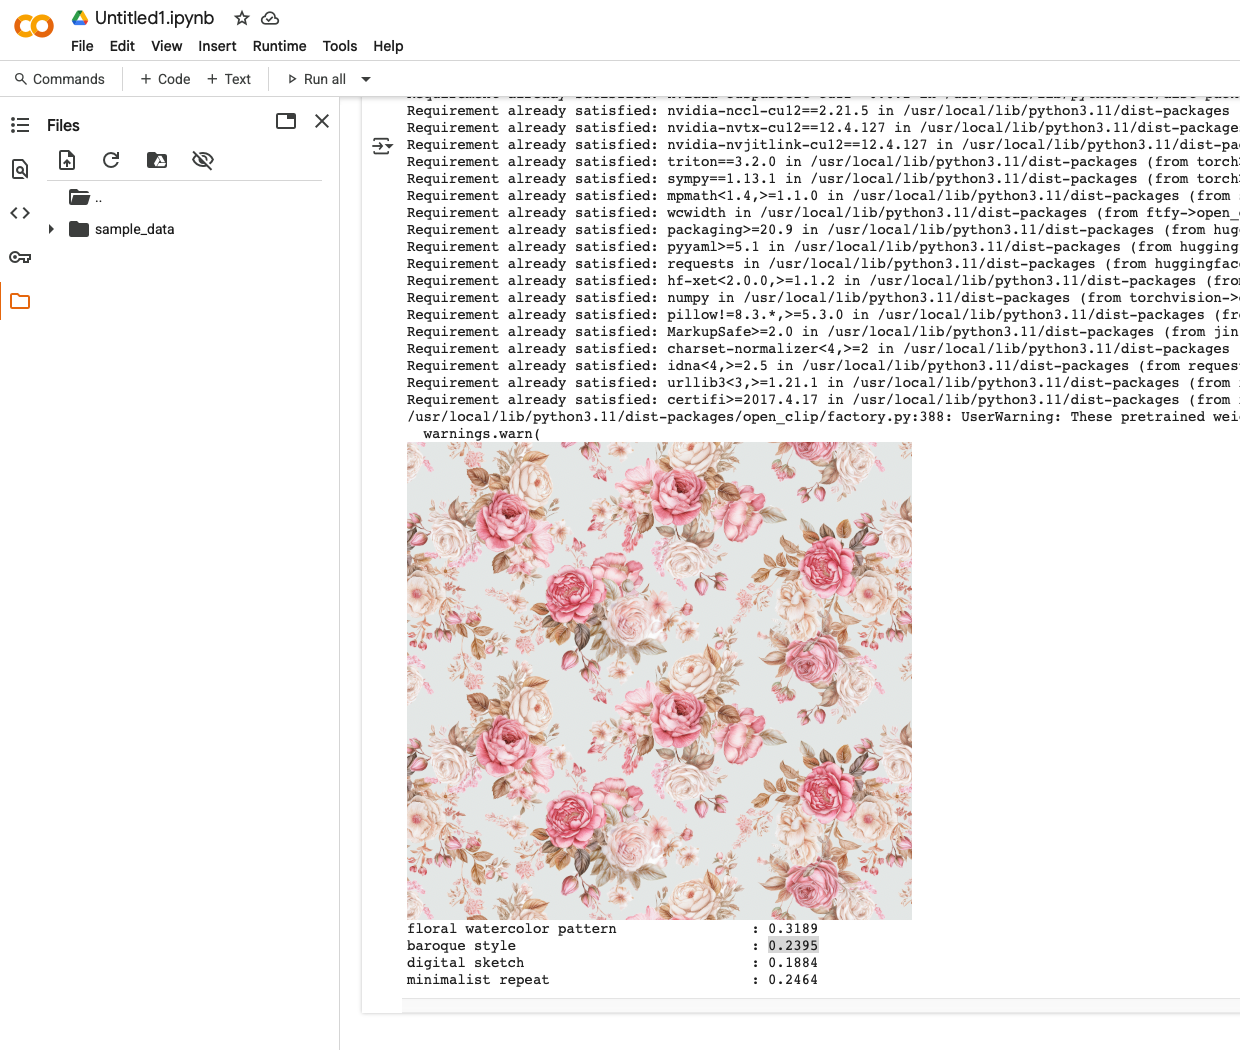Open the Insert menu
1240x1050 pixels.
point(217,46)
